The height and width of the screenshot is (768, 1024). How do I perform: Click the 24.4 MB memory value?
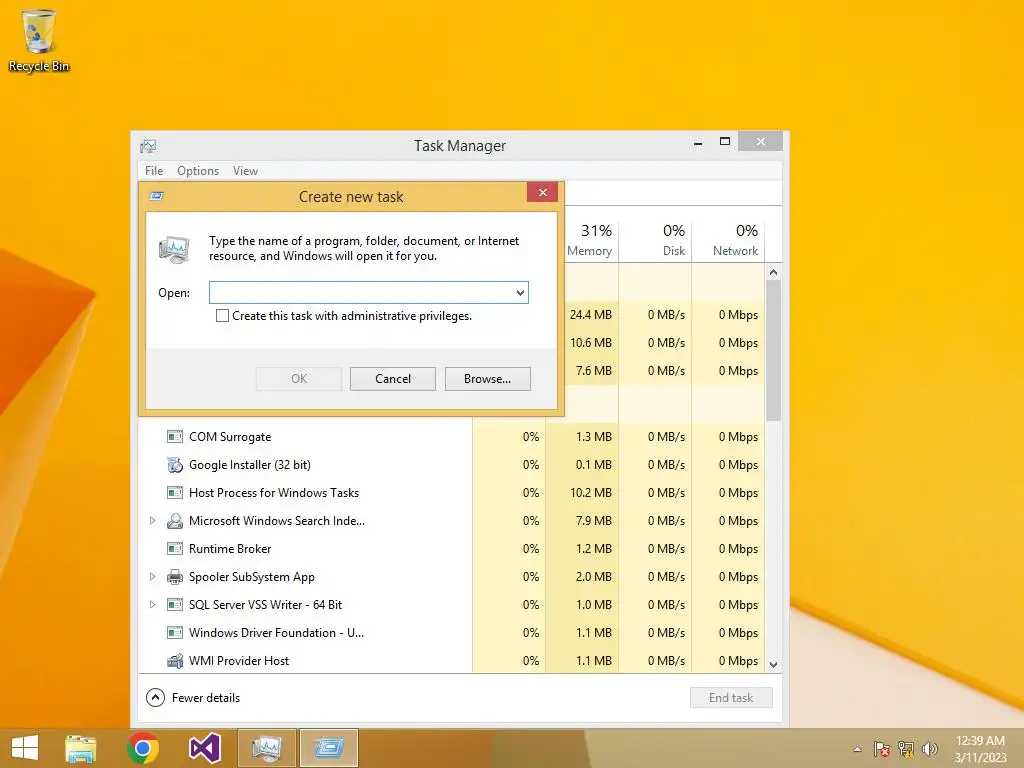(590, 315)
